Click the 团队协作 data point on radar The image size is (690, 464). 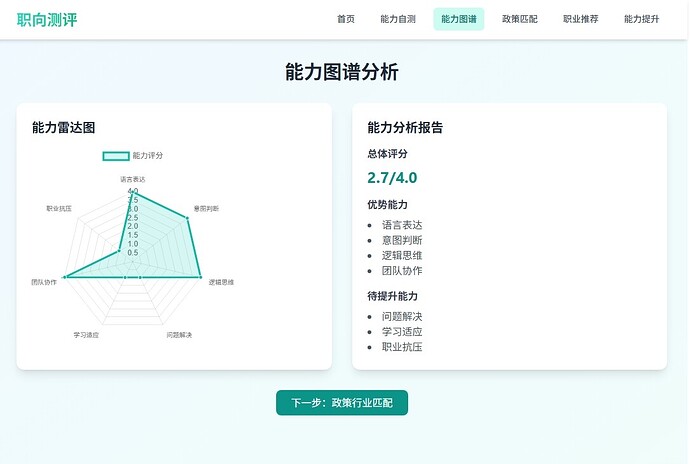click(65, 277)
